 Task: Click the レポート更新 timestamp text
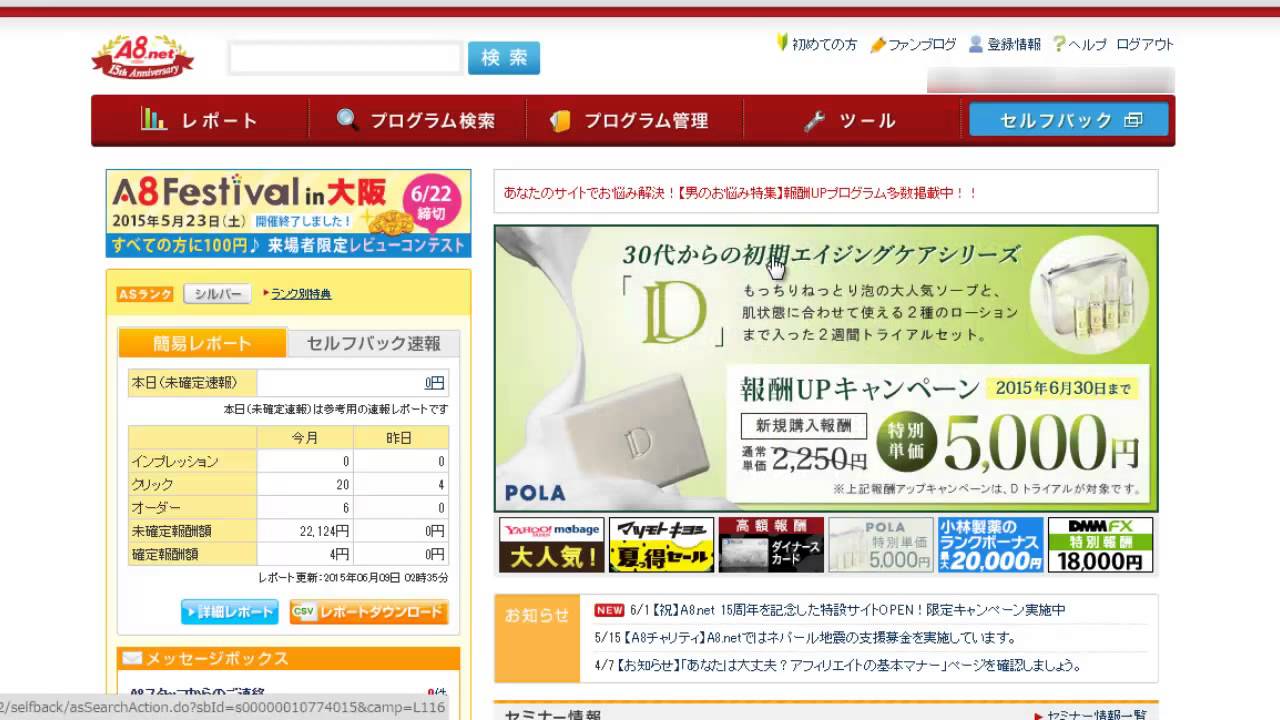[353, 578]
